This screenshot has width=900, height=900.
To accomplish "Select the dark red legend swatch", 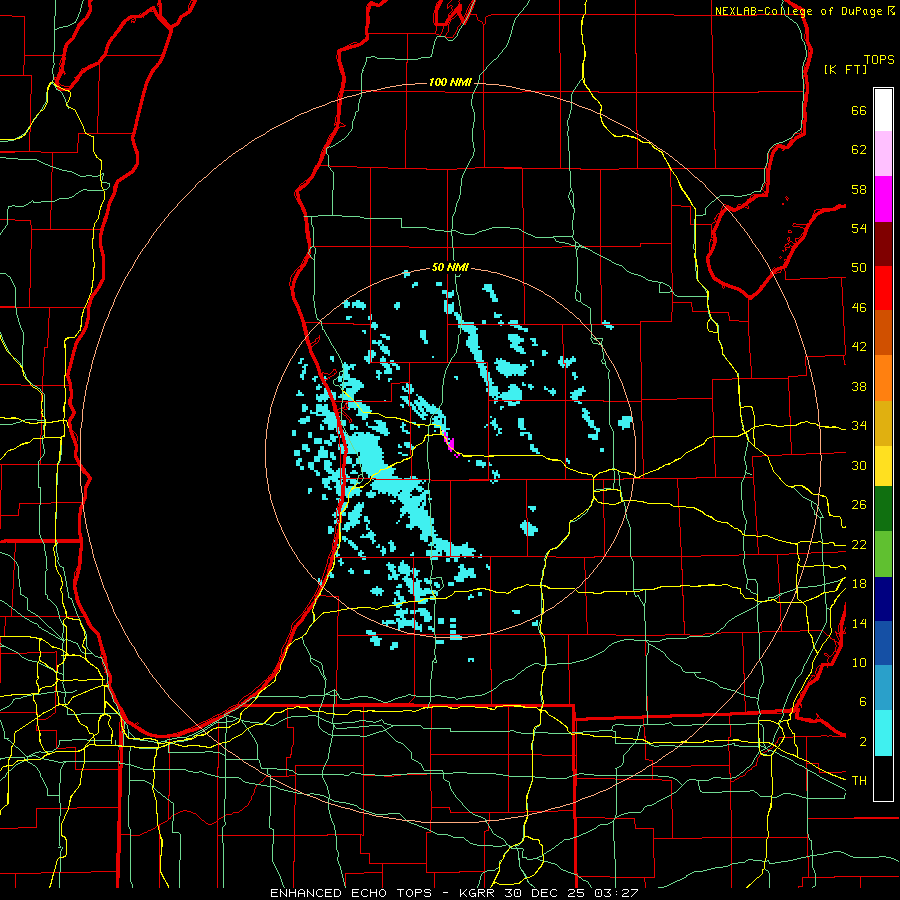I will [x=883, y=243].
